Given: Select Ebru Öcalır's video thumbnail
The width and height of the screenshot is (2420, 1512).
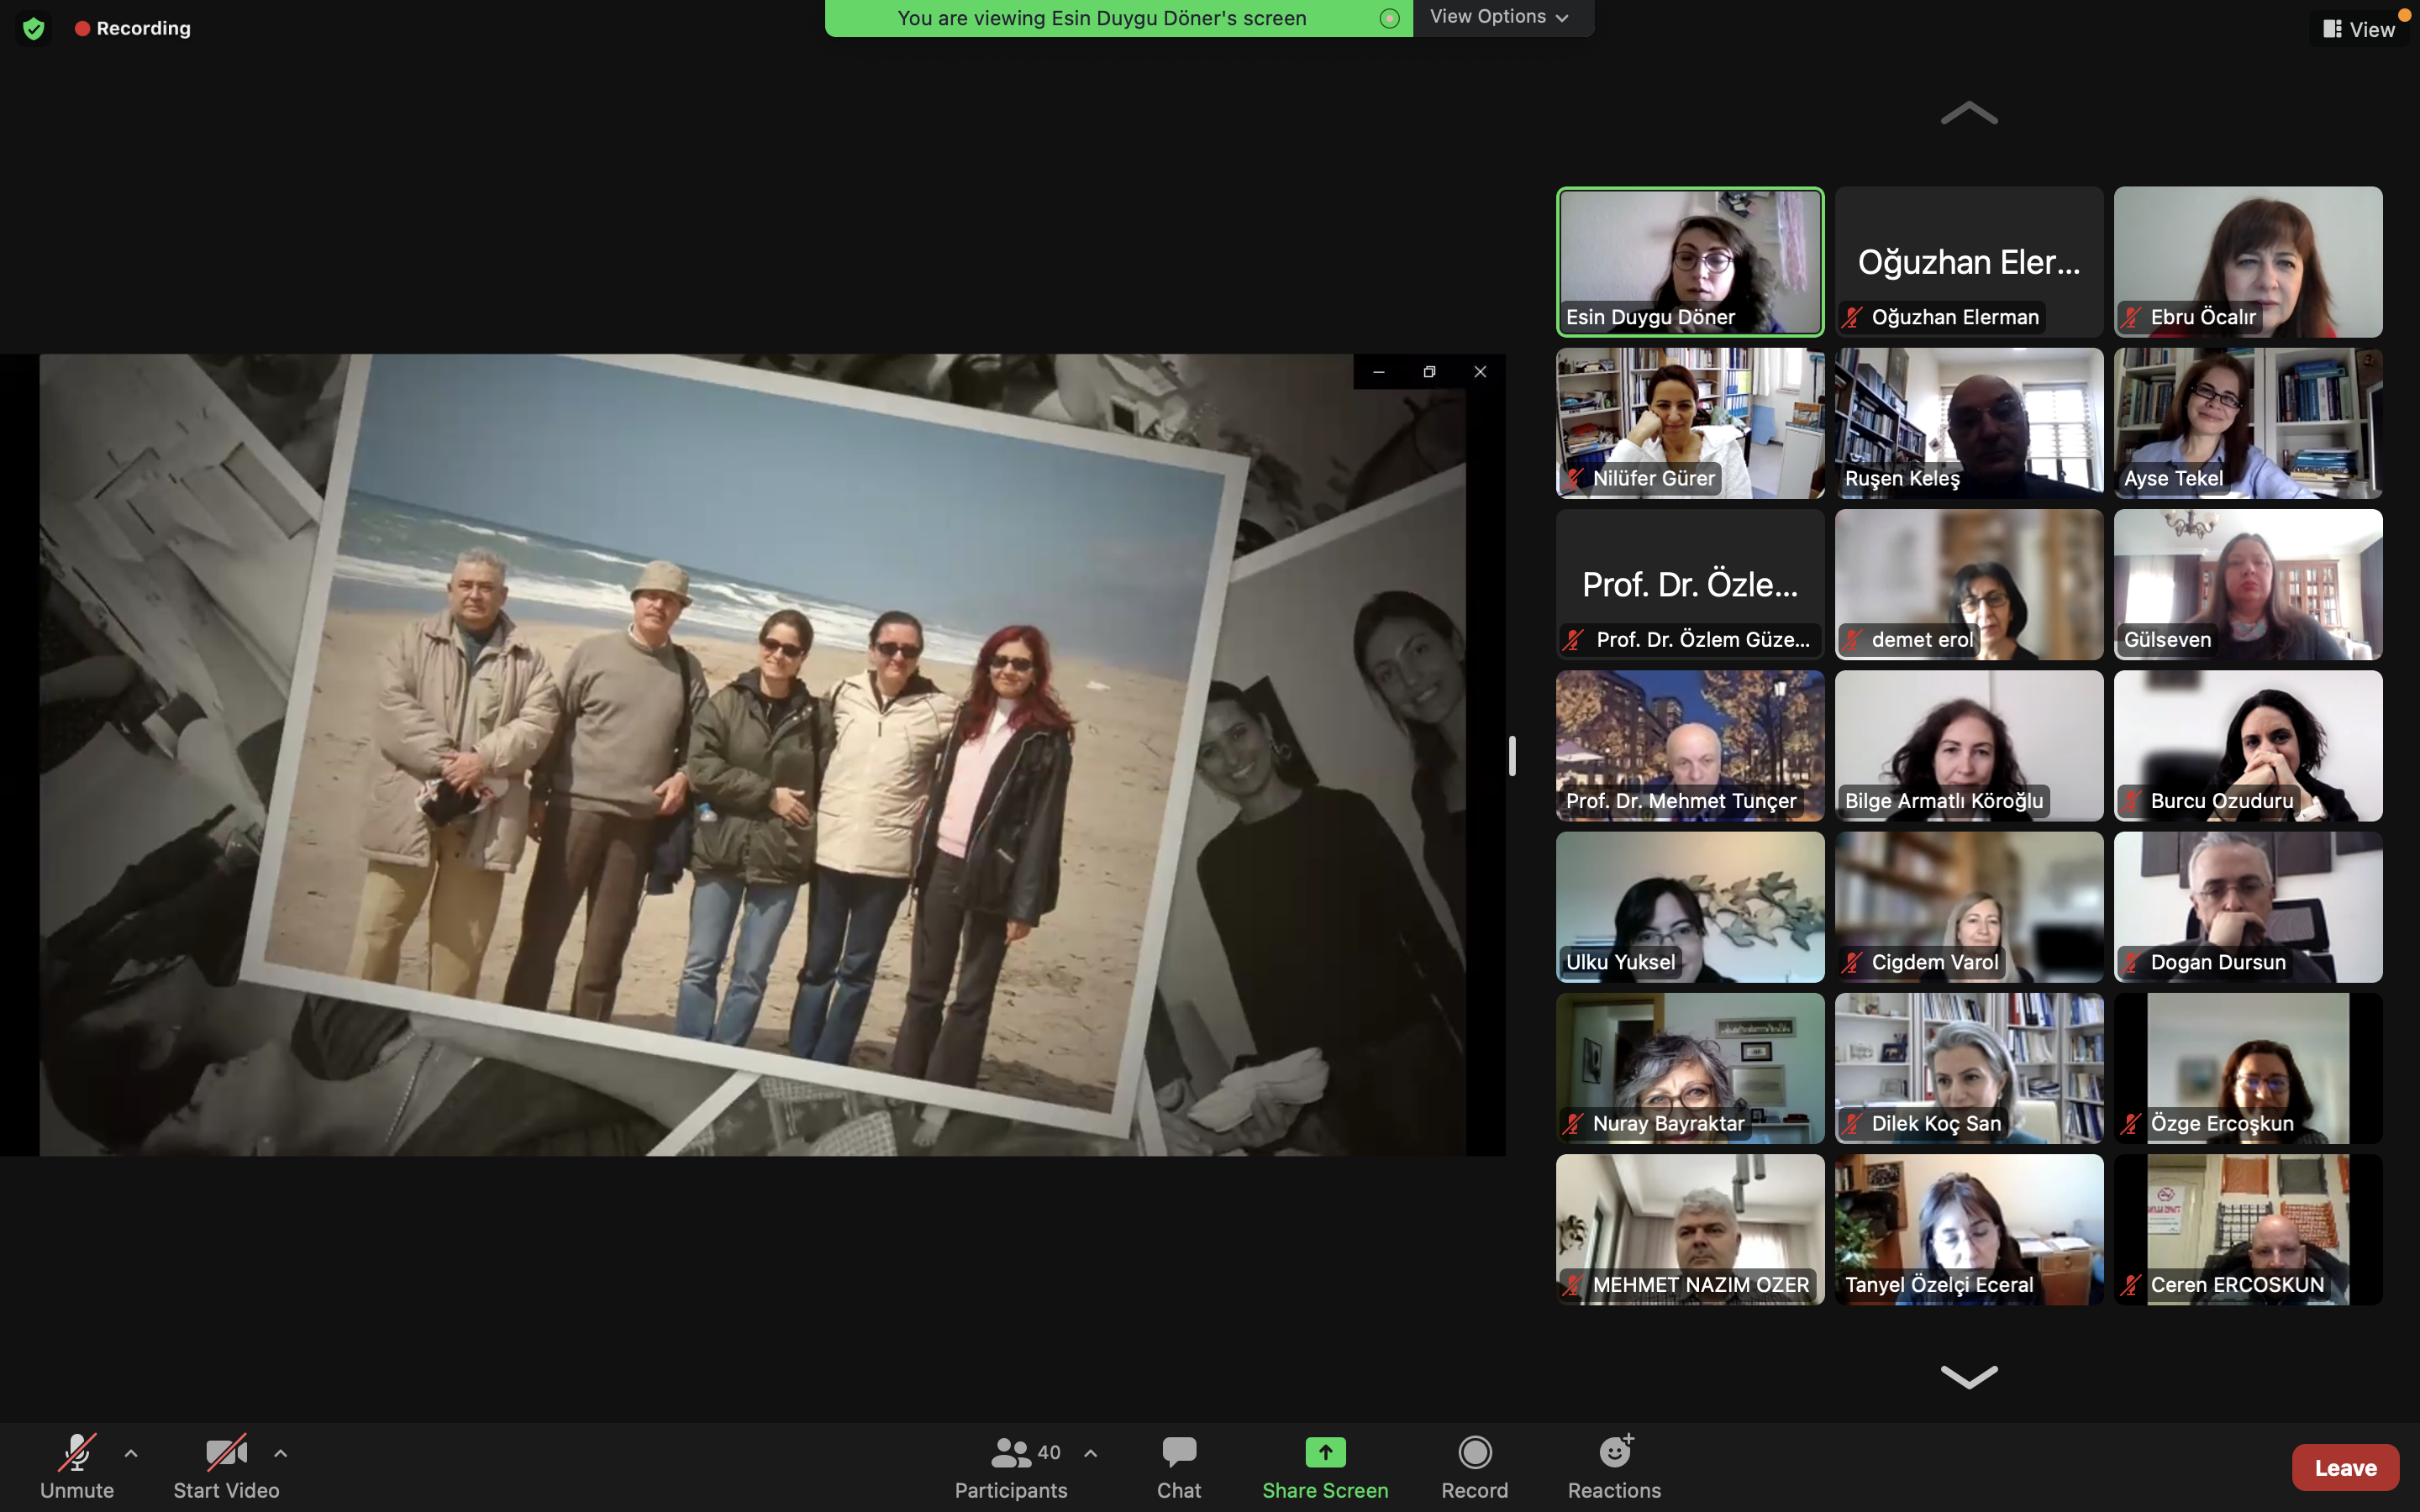Looking at the screenshot, I should click(x=2248, y=262).
